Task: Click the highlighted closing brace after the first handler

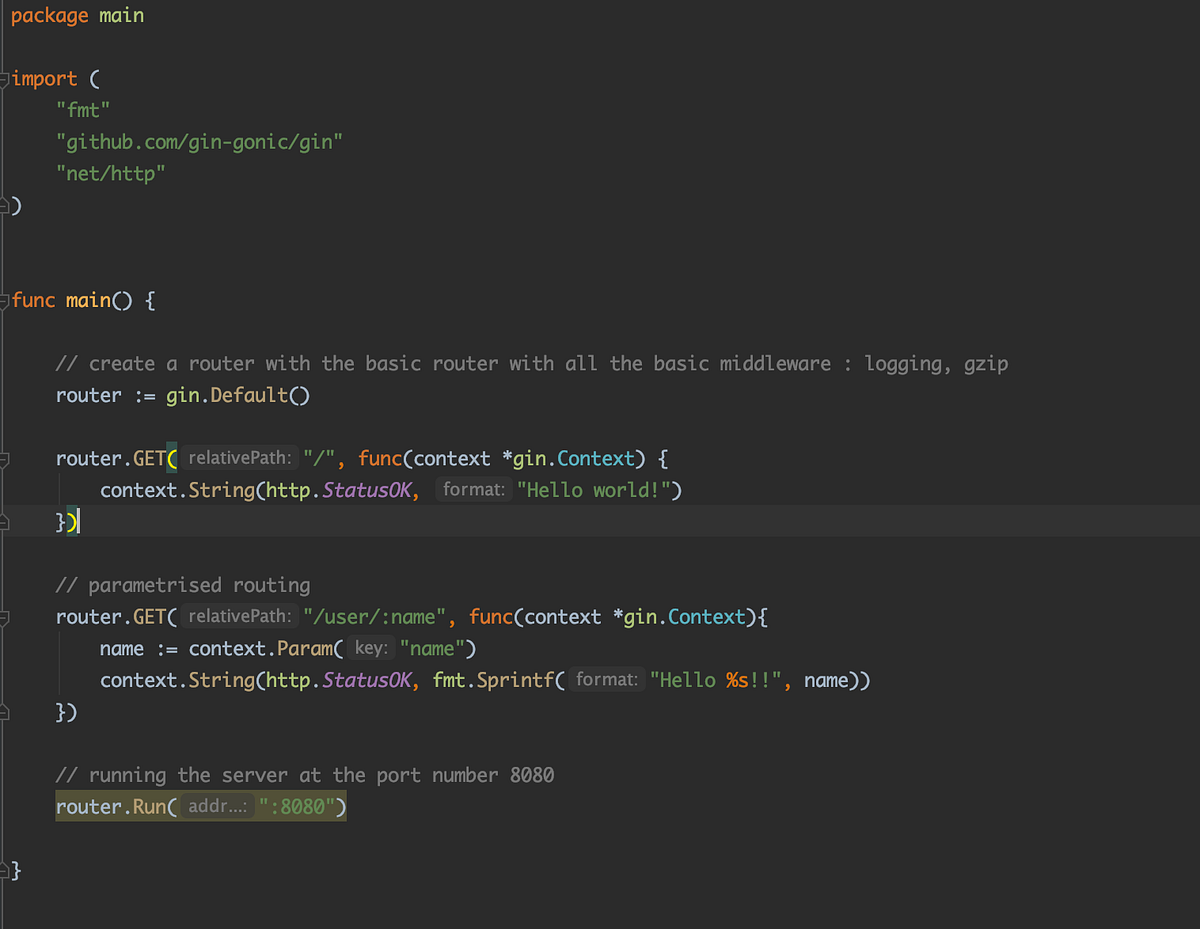Action: point(63,521)
